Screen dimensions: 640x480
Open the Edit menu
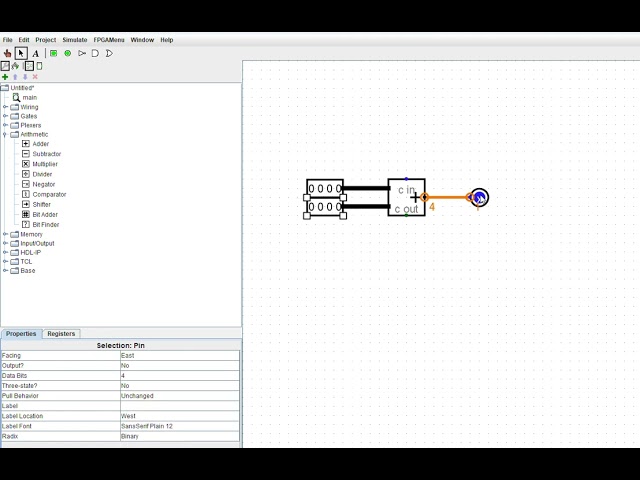[x=24, y=40]
